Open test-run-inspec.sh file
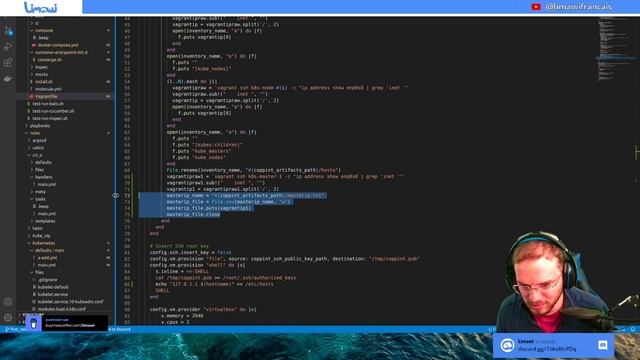 [50, 118]
